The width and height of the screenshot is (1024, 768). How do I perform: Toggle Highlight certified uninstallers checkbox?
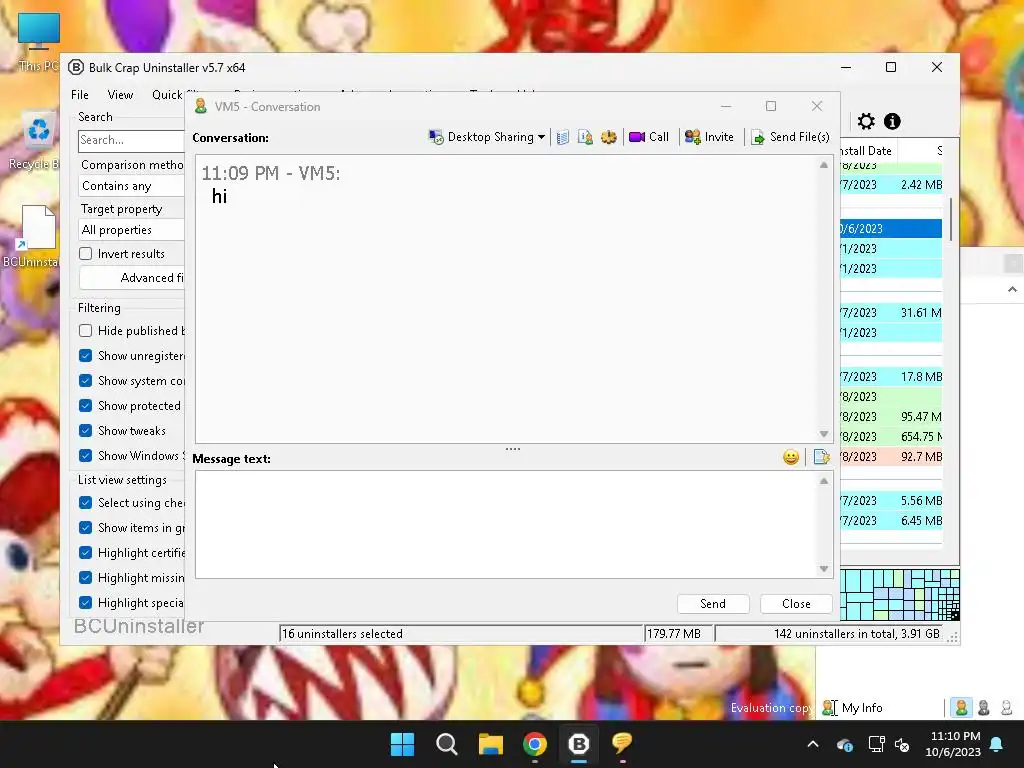tap(86, 552)
